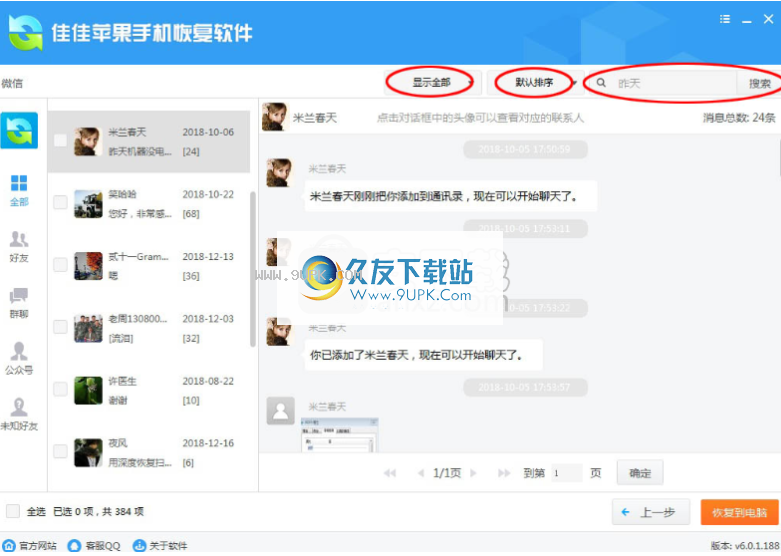Click the app logo in the title bar
This screenshot has height=556, width=781.
coord(25,33)
